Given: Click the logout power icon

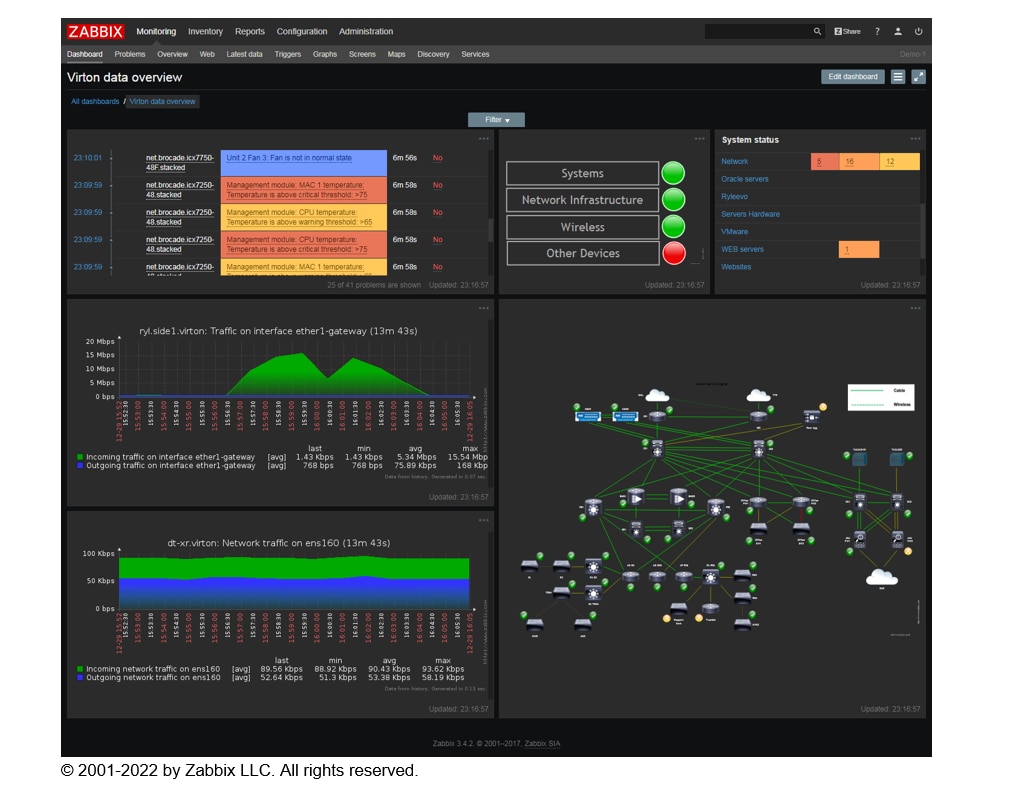Looking at the screenshot, I should [x=918, y=31].
